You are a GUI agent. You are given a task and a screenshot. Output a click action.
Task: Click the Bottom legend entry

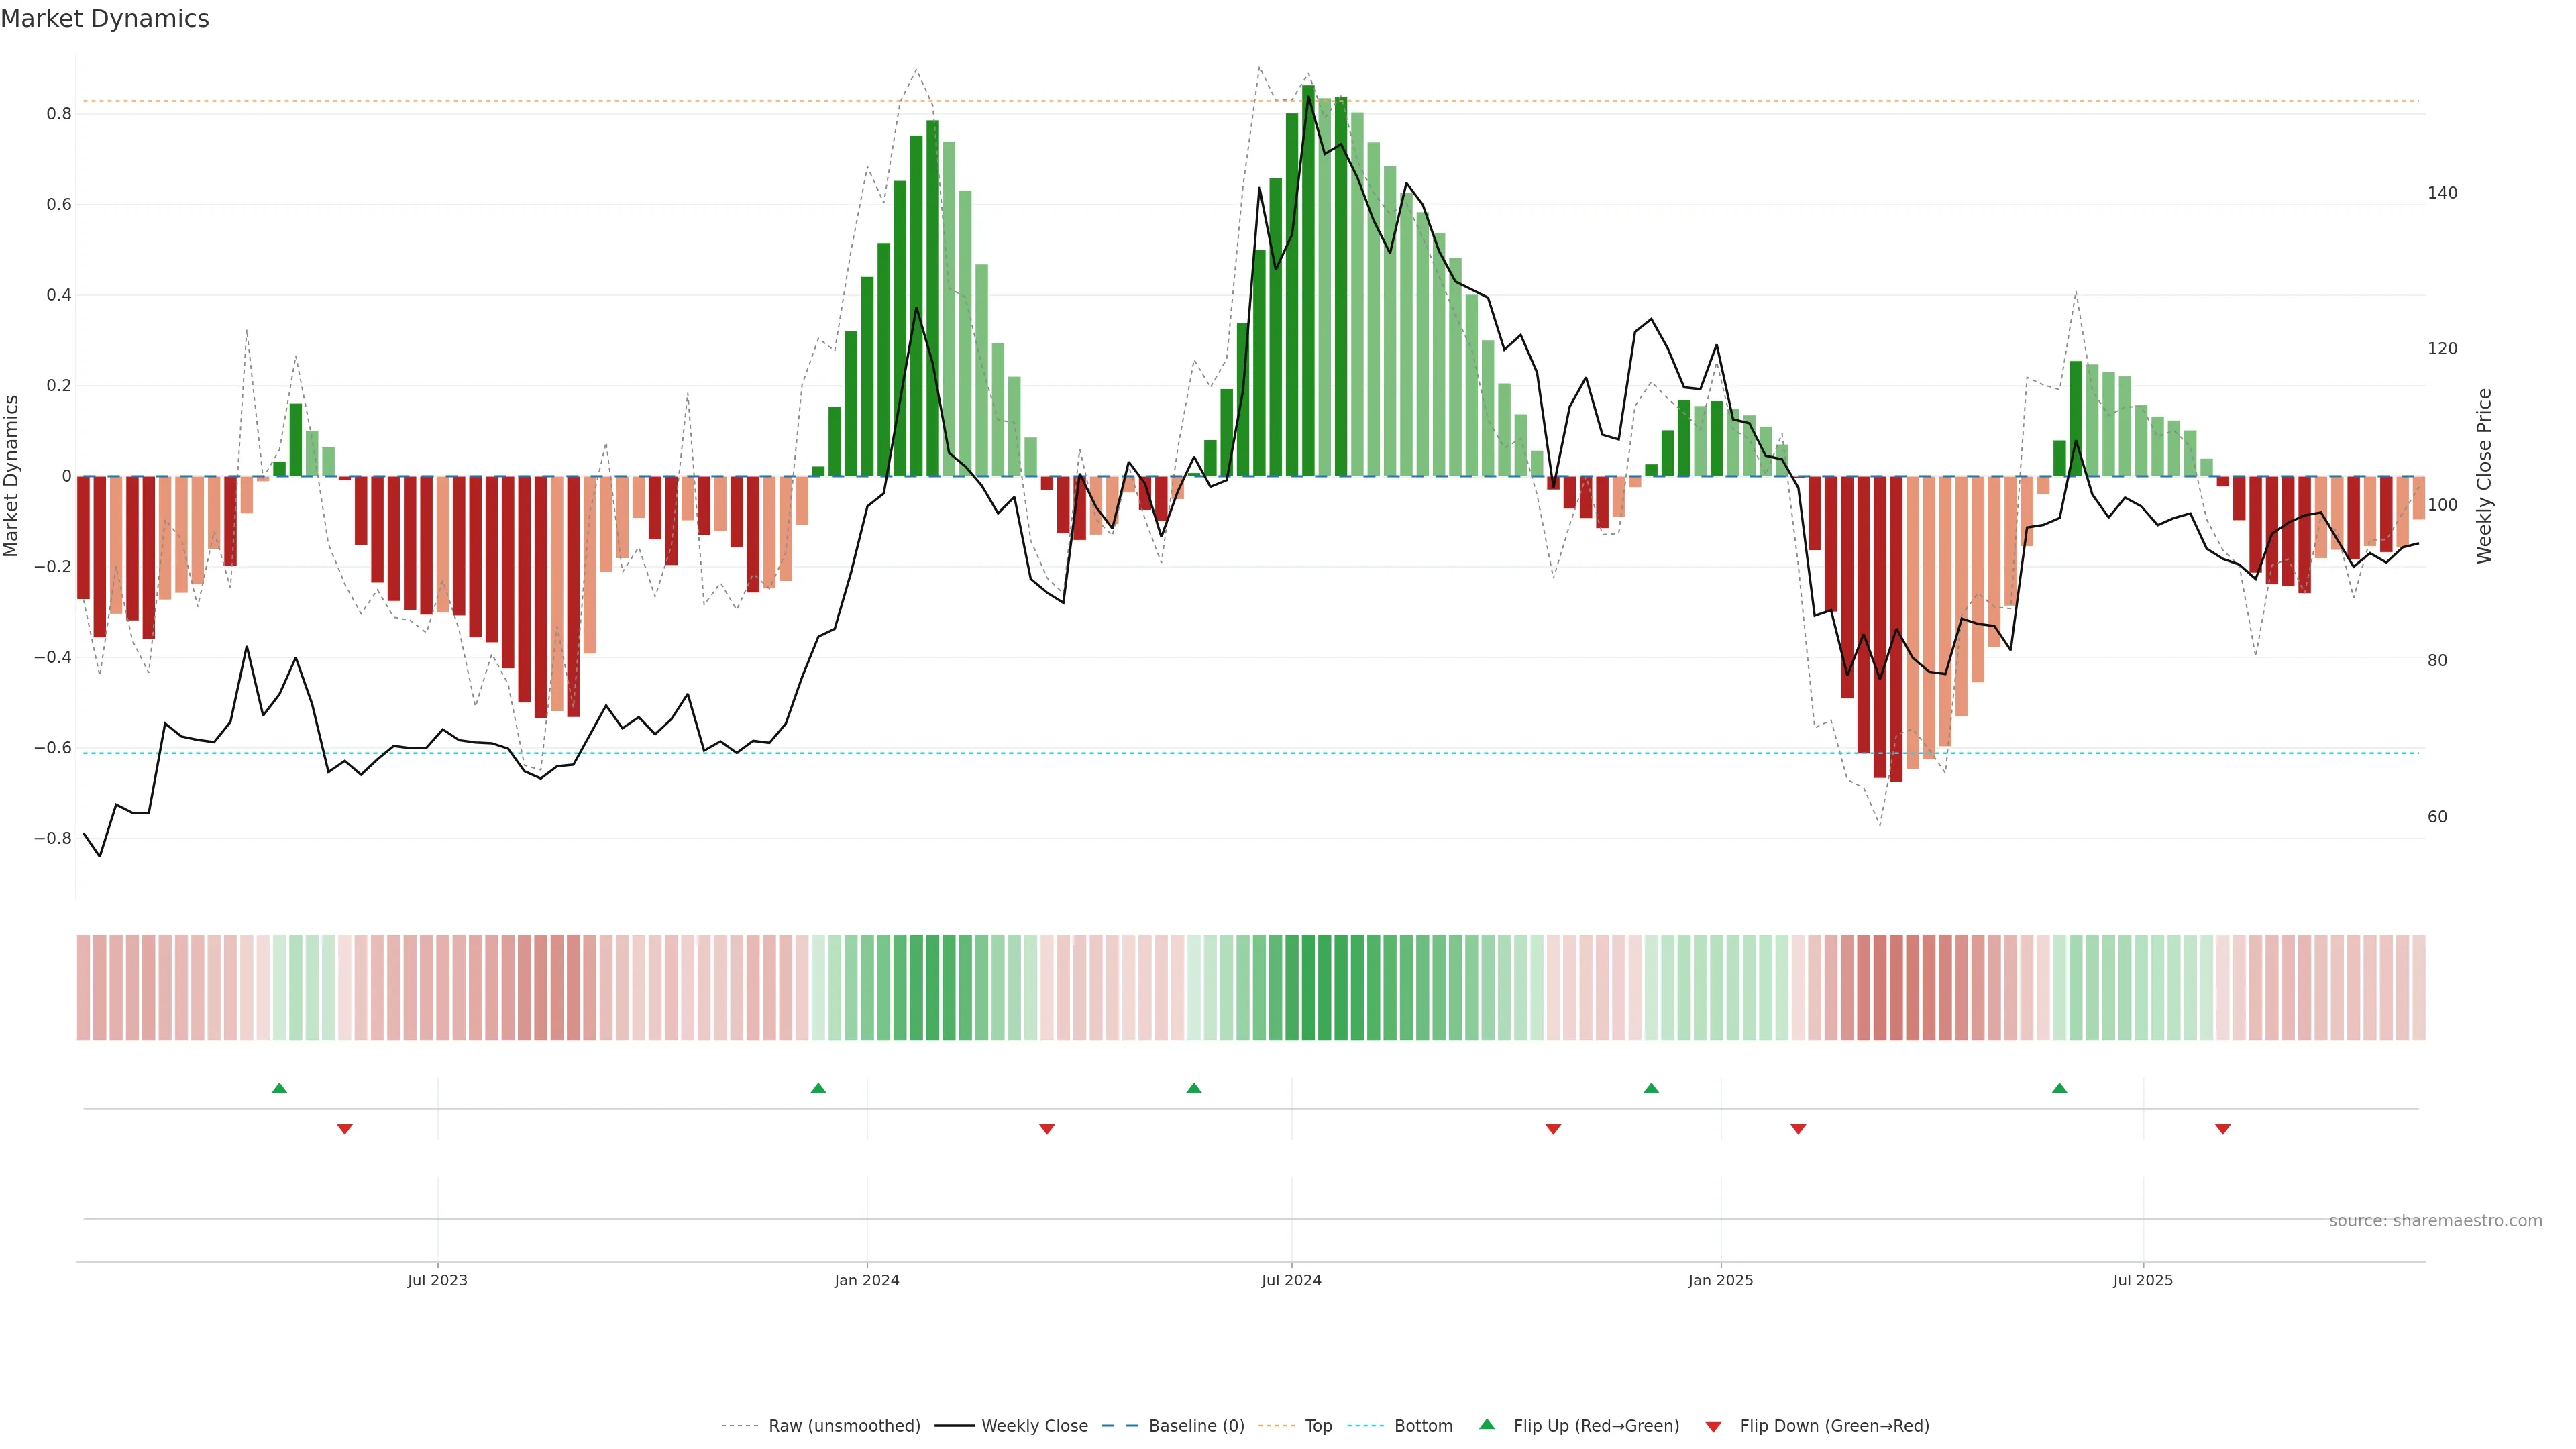1423,1426
